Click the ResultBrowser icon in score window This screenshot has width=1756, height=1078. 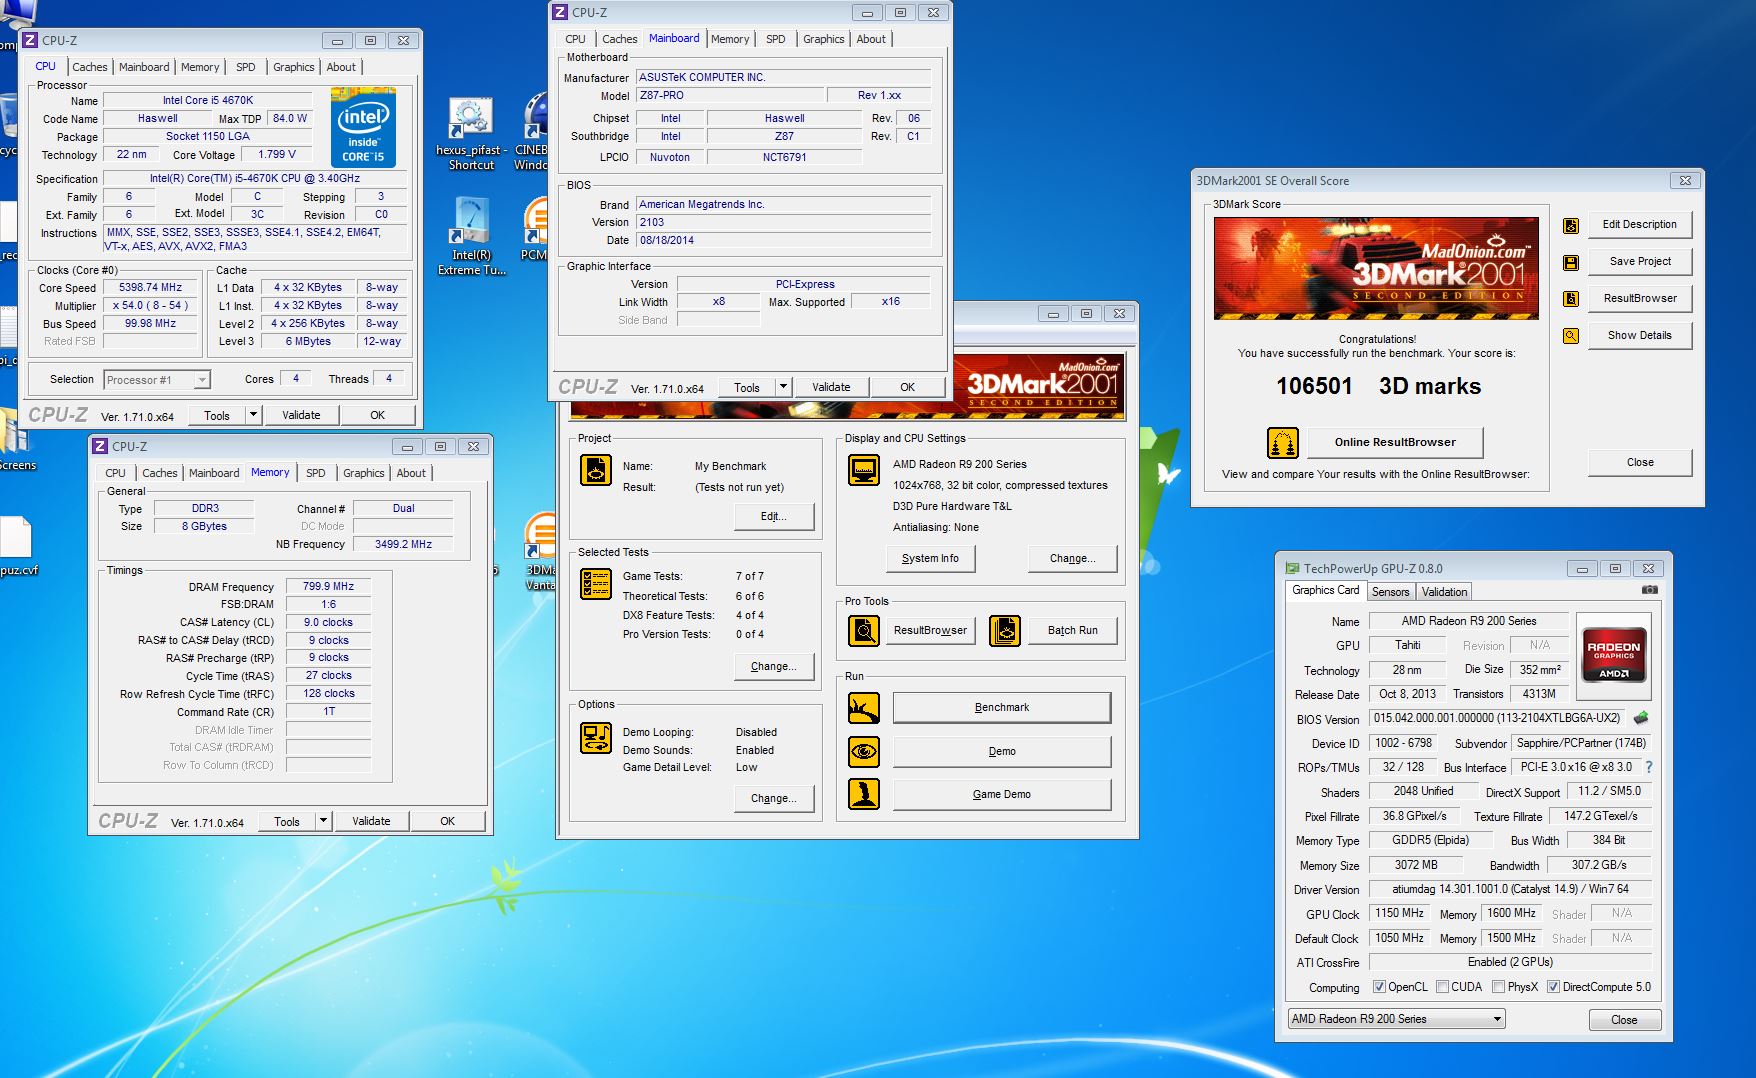point(1571,299)
